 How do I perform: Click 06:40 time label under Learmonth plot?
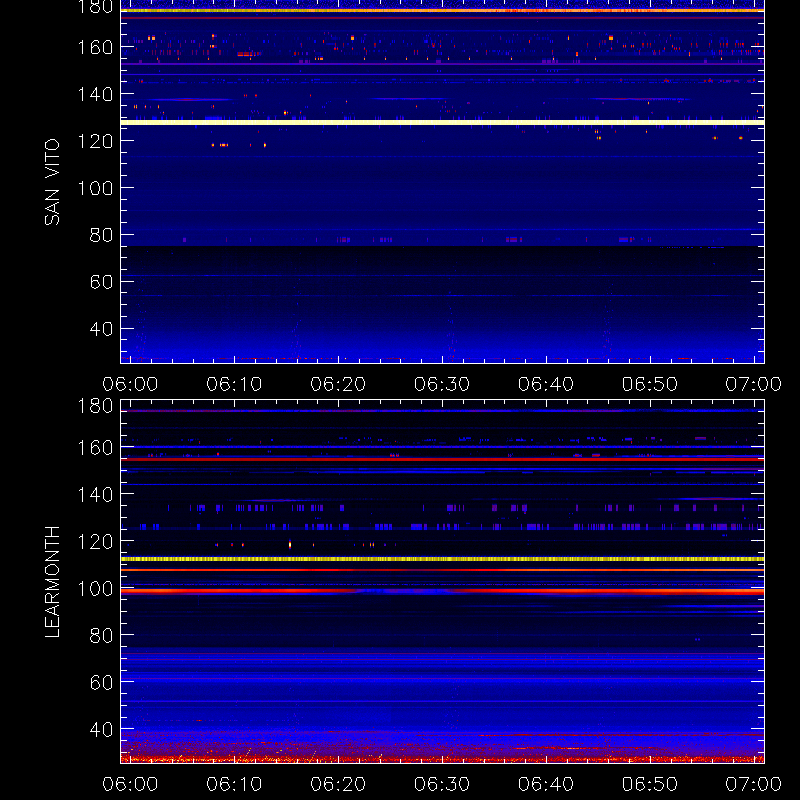(x=546, y=784)
